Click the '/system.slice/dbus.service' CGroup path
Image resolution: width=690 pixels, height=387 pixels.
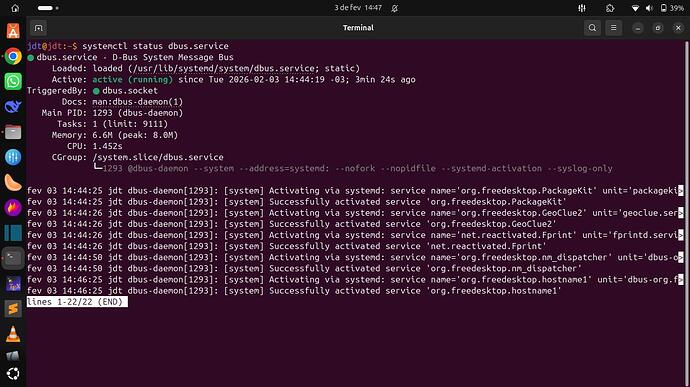click(x=158, y=157)
